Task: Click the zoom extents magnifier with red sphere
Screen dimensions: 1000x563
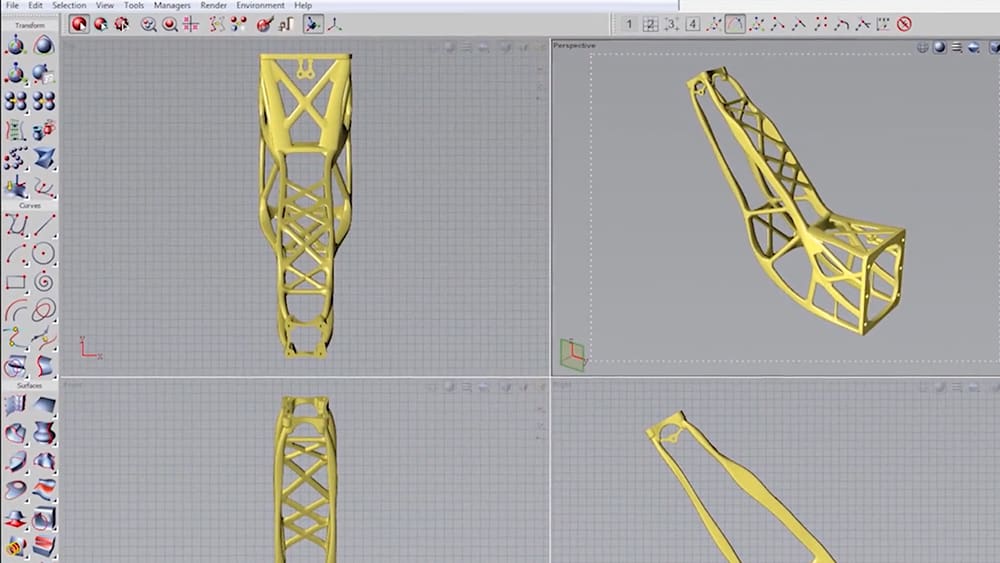Action: click(170, 24)
